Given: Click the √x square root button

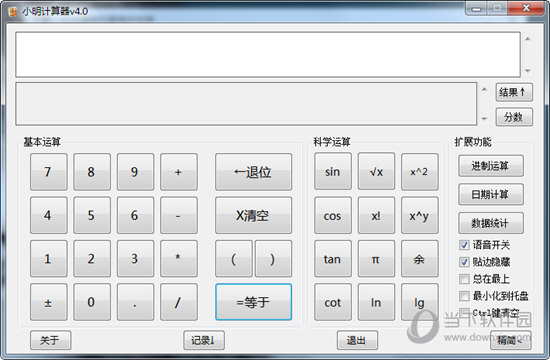Looking at the screenshot, I should (376, 171).
